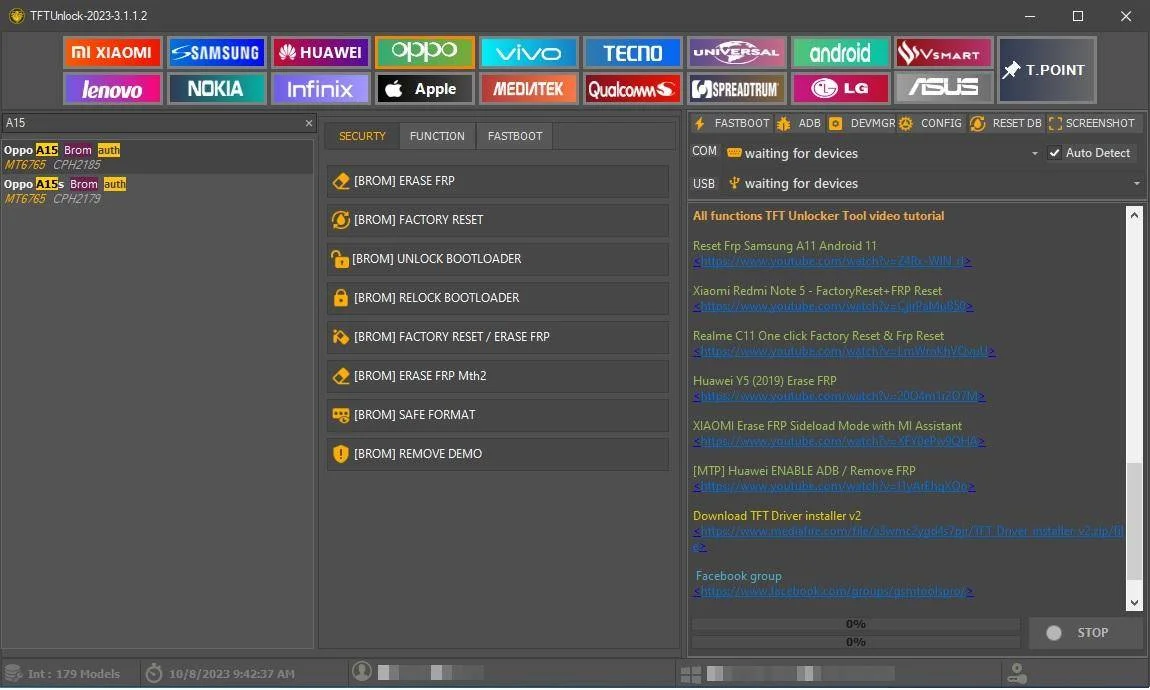
Task: Switch to the FUNCTION tab
Action: click(437, 136)
